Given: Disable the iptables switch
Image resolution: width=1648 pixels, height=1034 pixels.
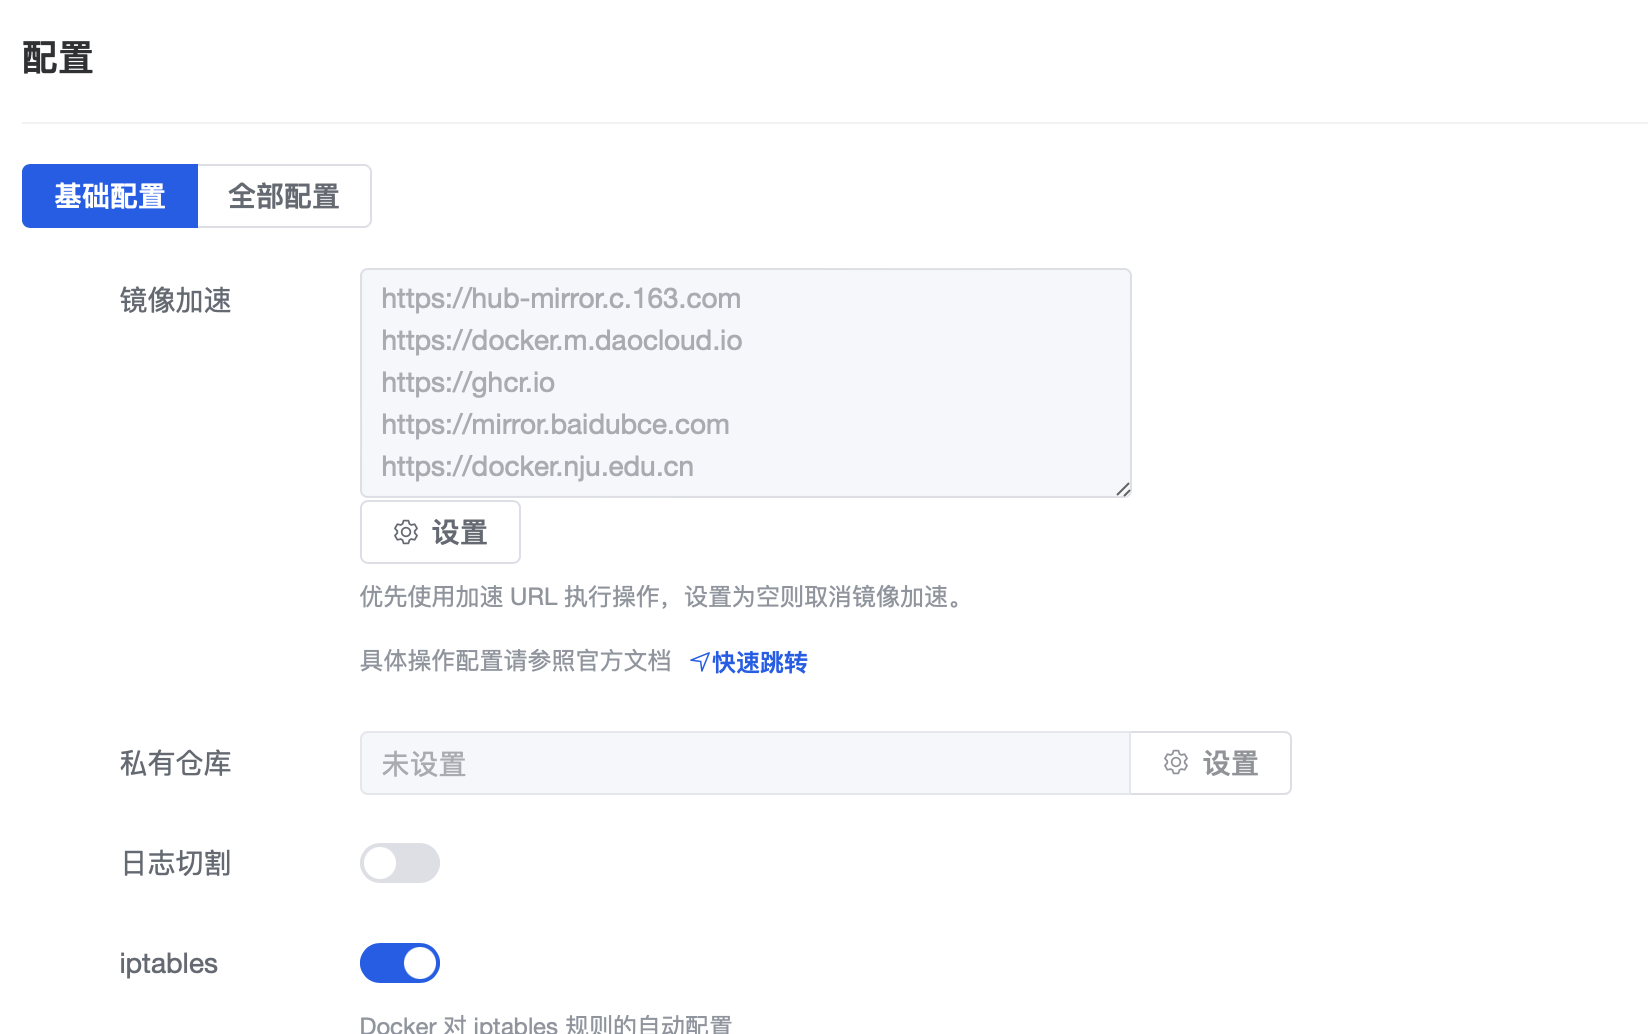Looking at the screenshot, I should tap(400, 963).
